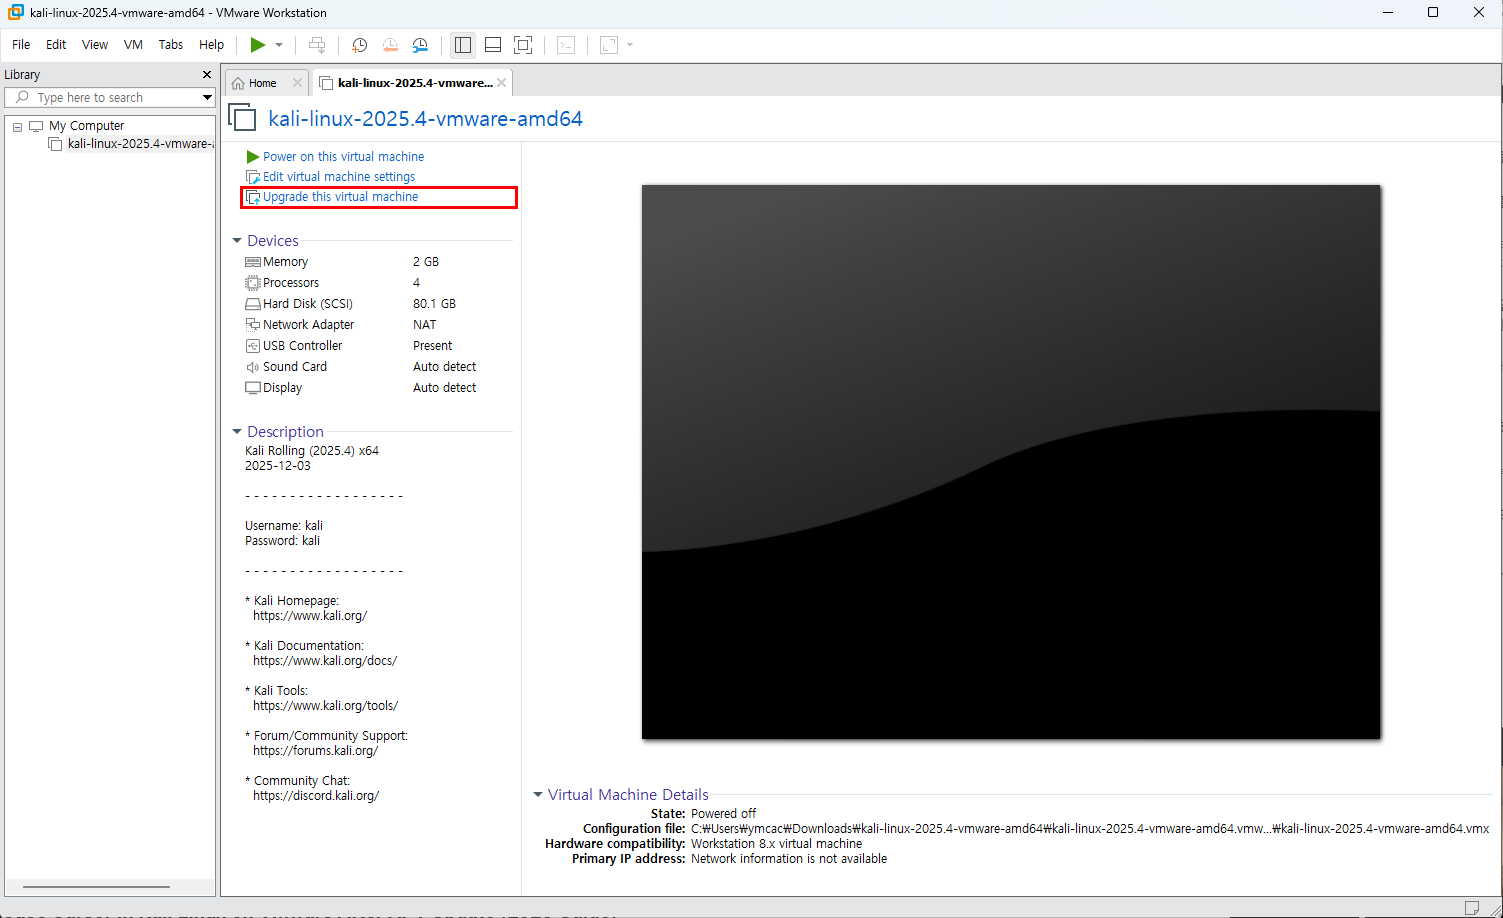This screenshot has width=1503, height=918.
Task: Click the Username: kali text
Action: click(x=284, y=526)
